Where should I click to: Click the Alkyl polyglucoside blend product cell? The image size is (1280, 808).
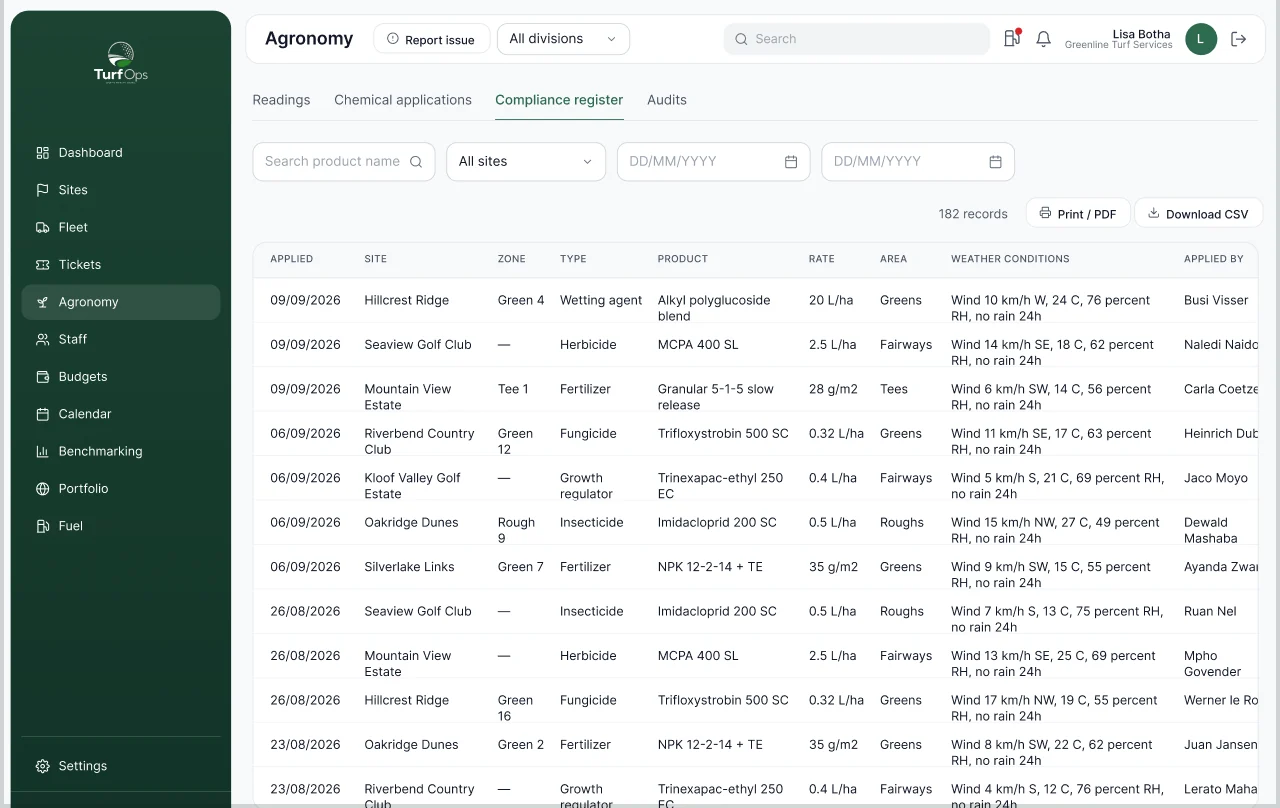click(x=714, y=308)
